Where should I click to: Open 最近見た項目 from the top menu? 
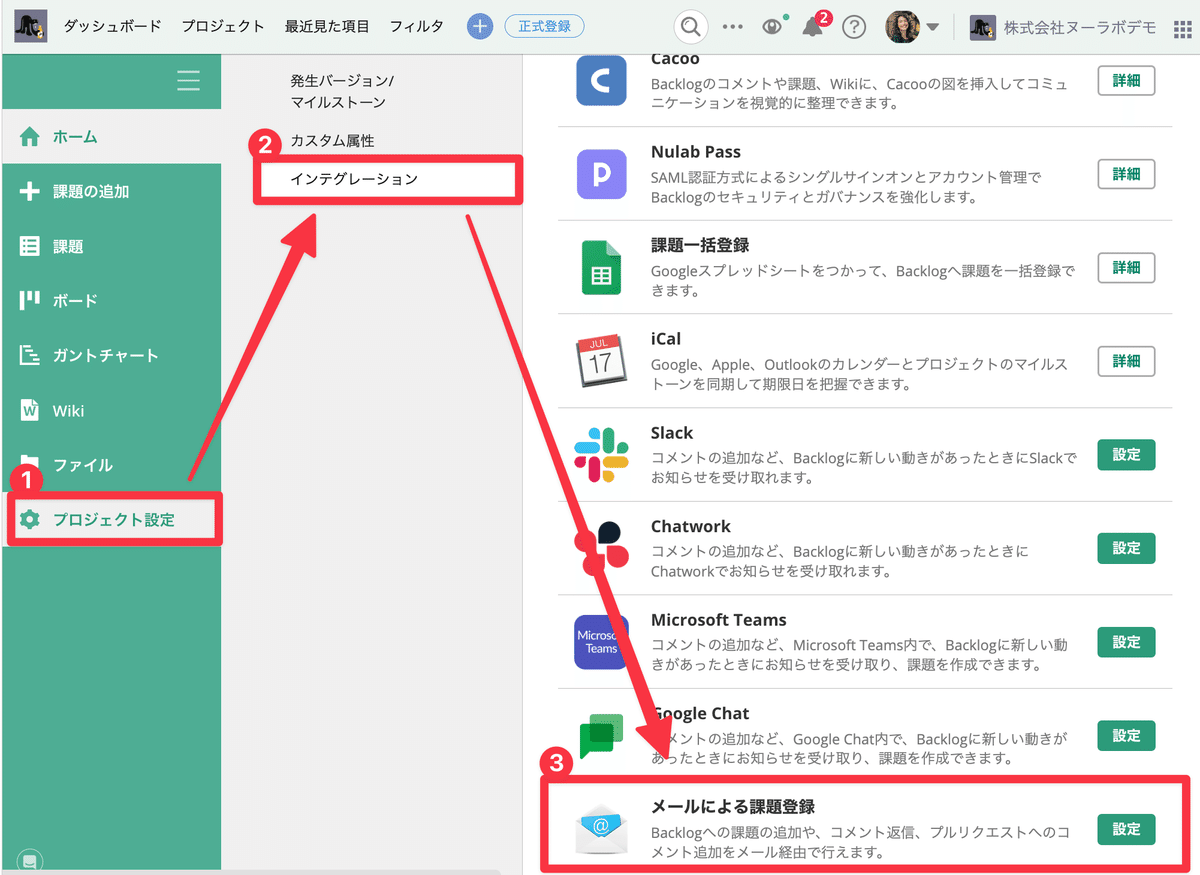coord(327,27)
